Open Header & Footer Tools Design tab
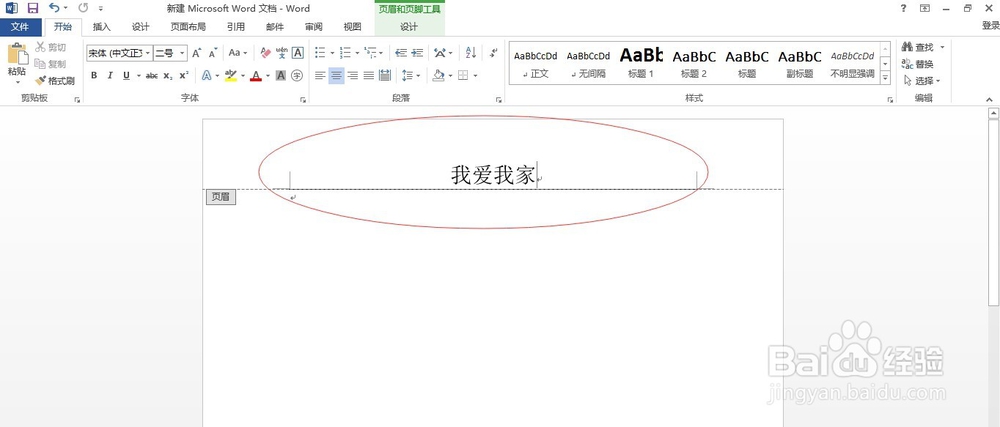Viewport: 1000px width, 427px height. (x=409, y=27)
